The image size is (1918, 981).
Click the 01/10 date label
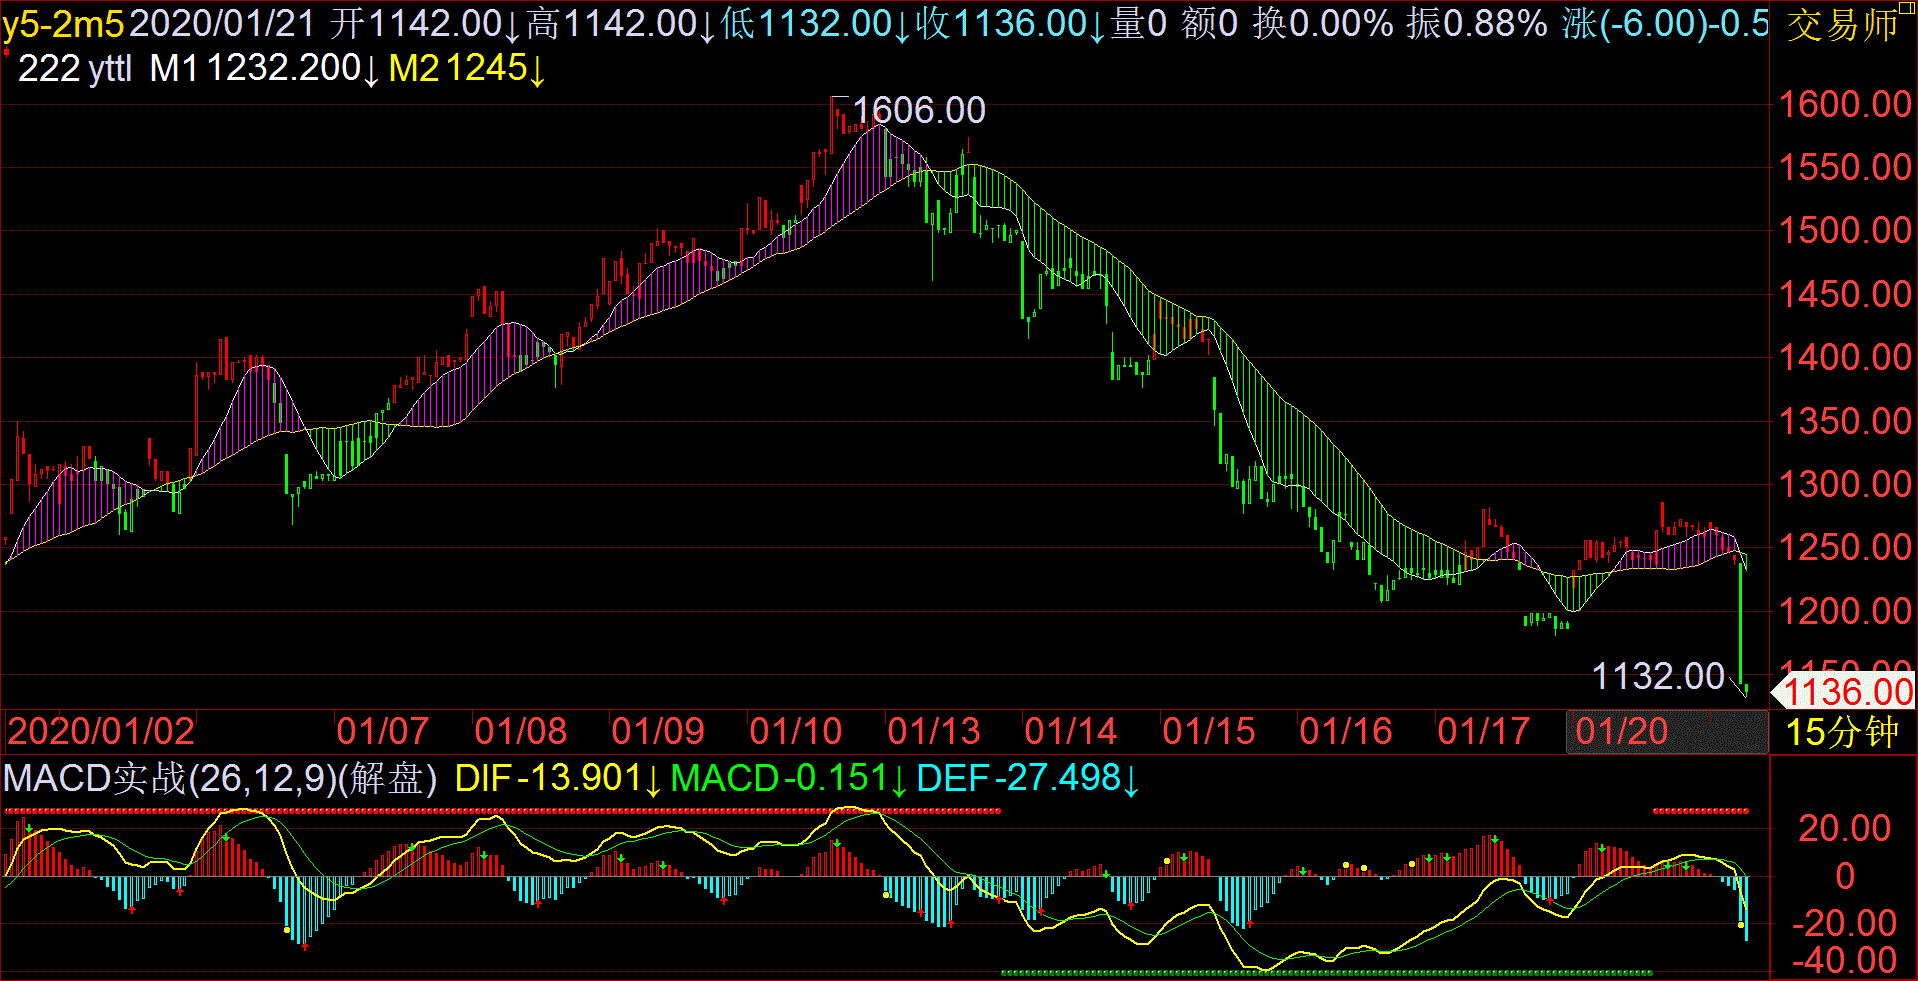795,731
